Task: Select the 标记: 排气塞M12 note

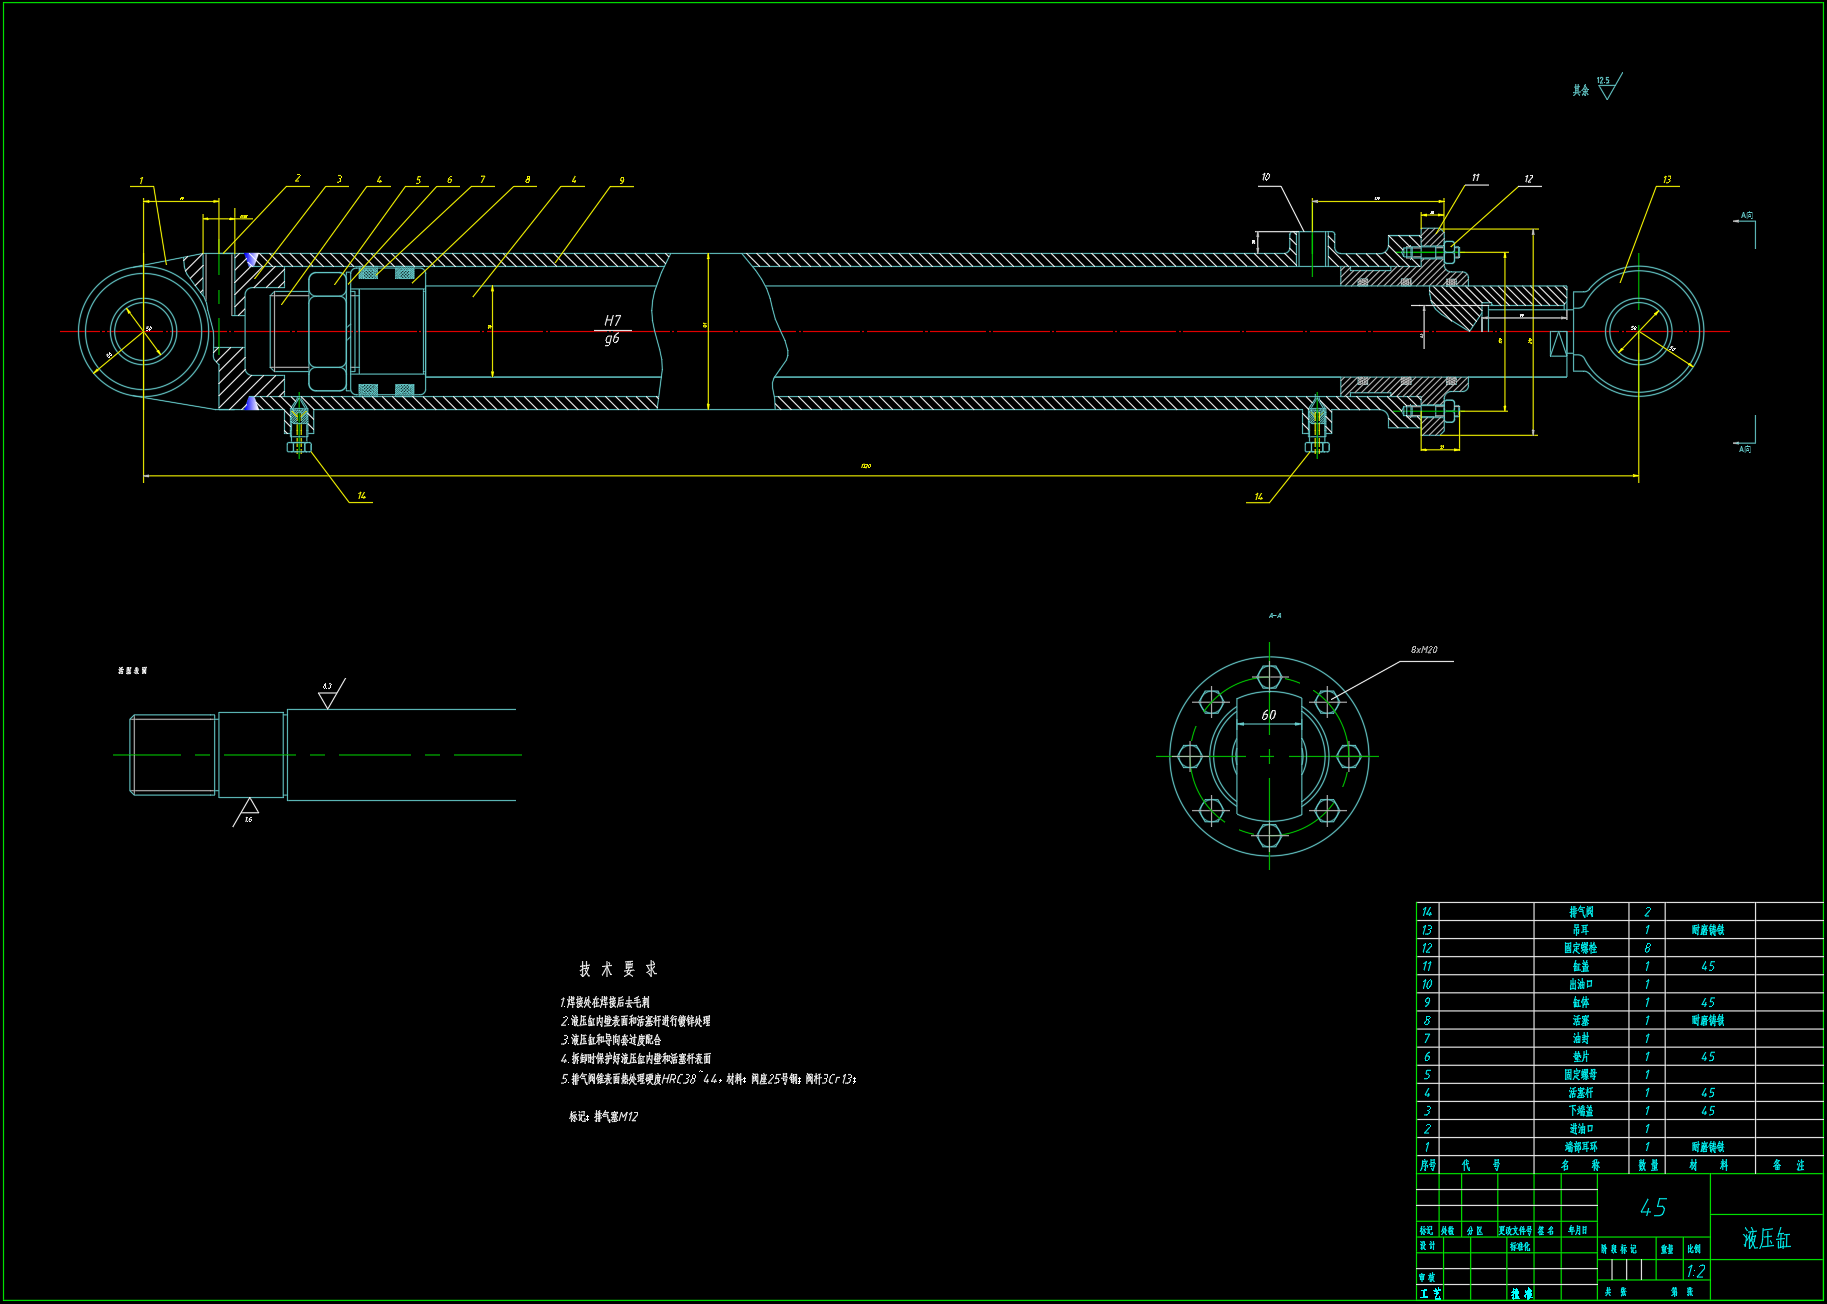Action: point(603,1117)
